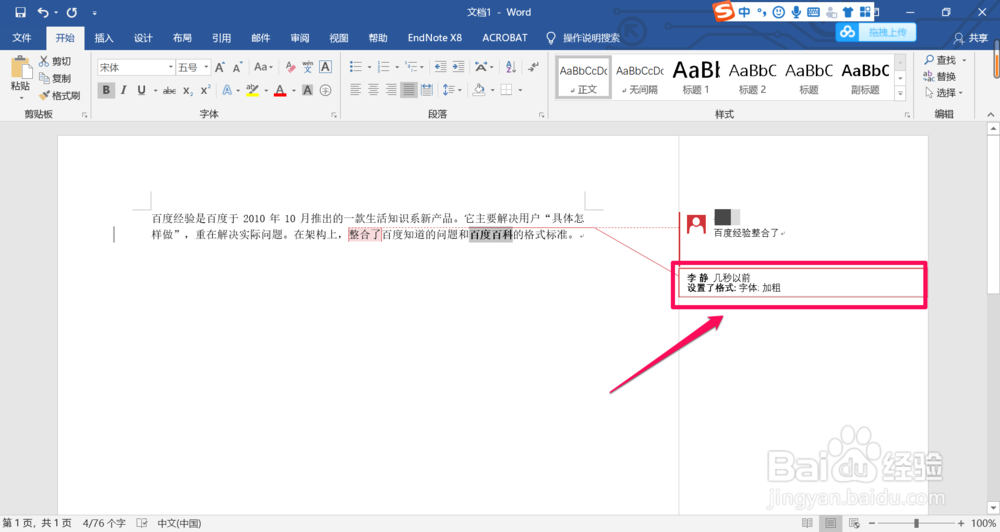The image size is (1000, 532).
Task: Save document with the floppy disk icon
Action: point(20,12)
